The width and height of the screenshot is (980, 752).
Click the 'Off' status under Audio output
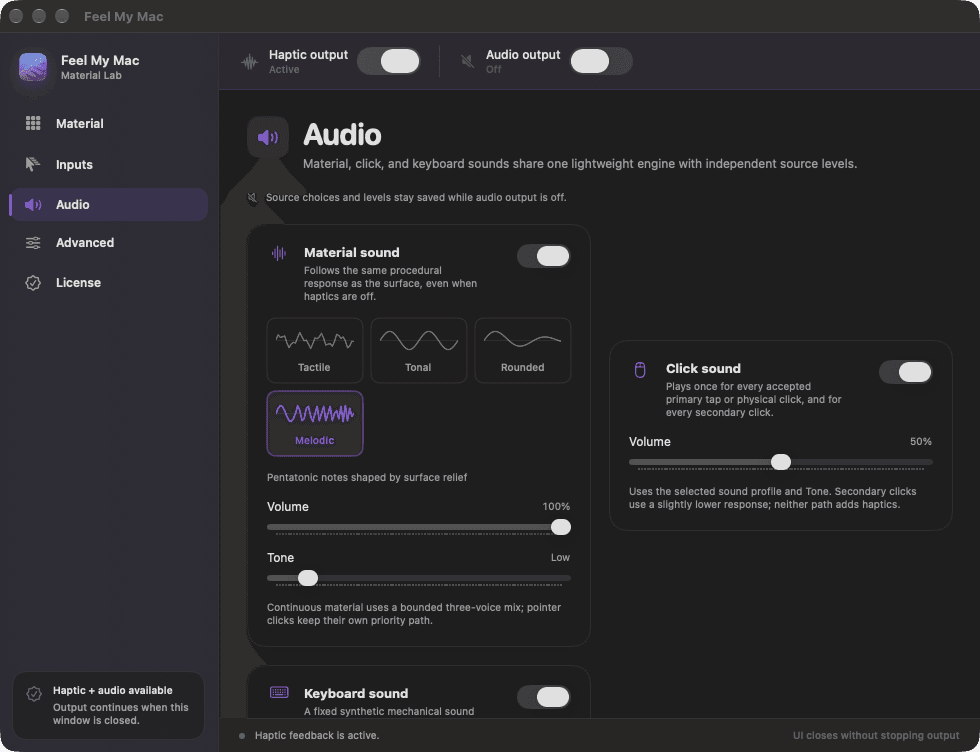(x=493, y=69)
